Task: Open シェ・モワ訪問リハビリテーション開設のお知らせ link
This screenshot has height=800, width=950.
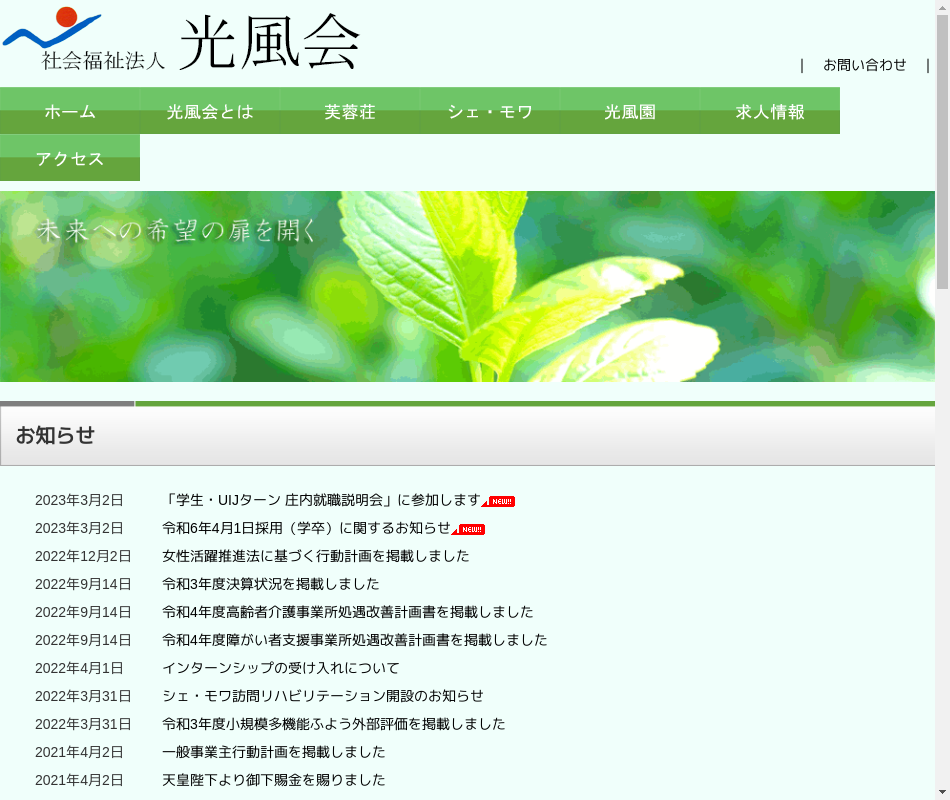Action: (322, 696)
